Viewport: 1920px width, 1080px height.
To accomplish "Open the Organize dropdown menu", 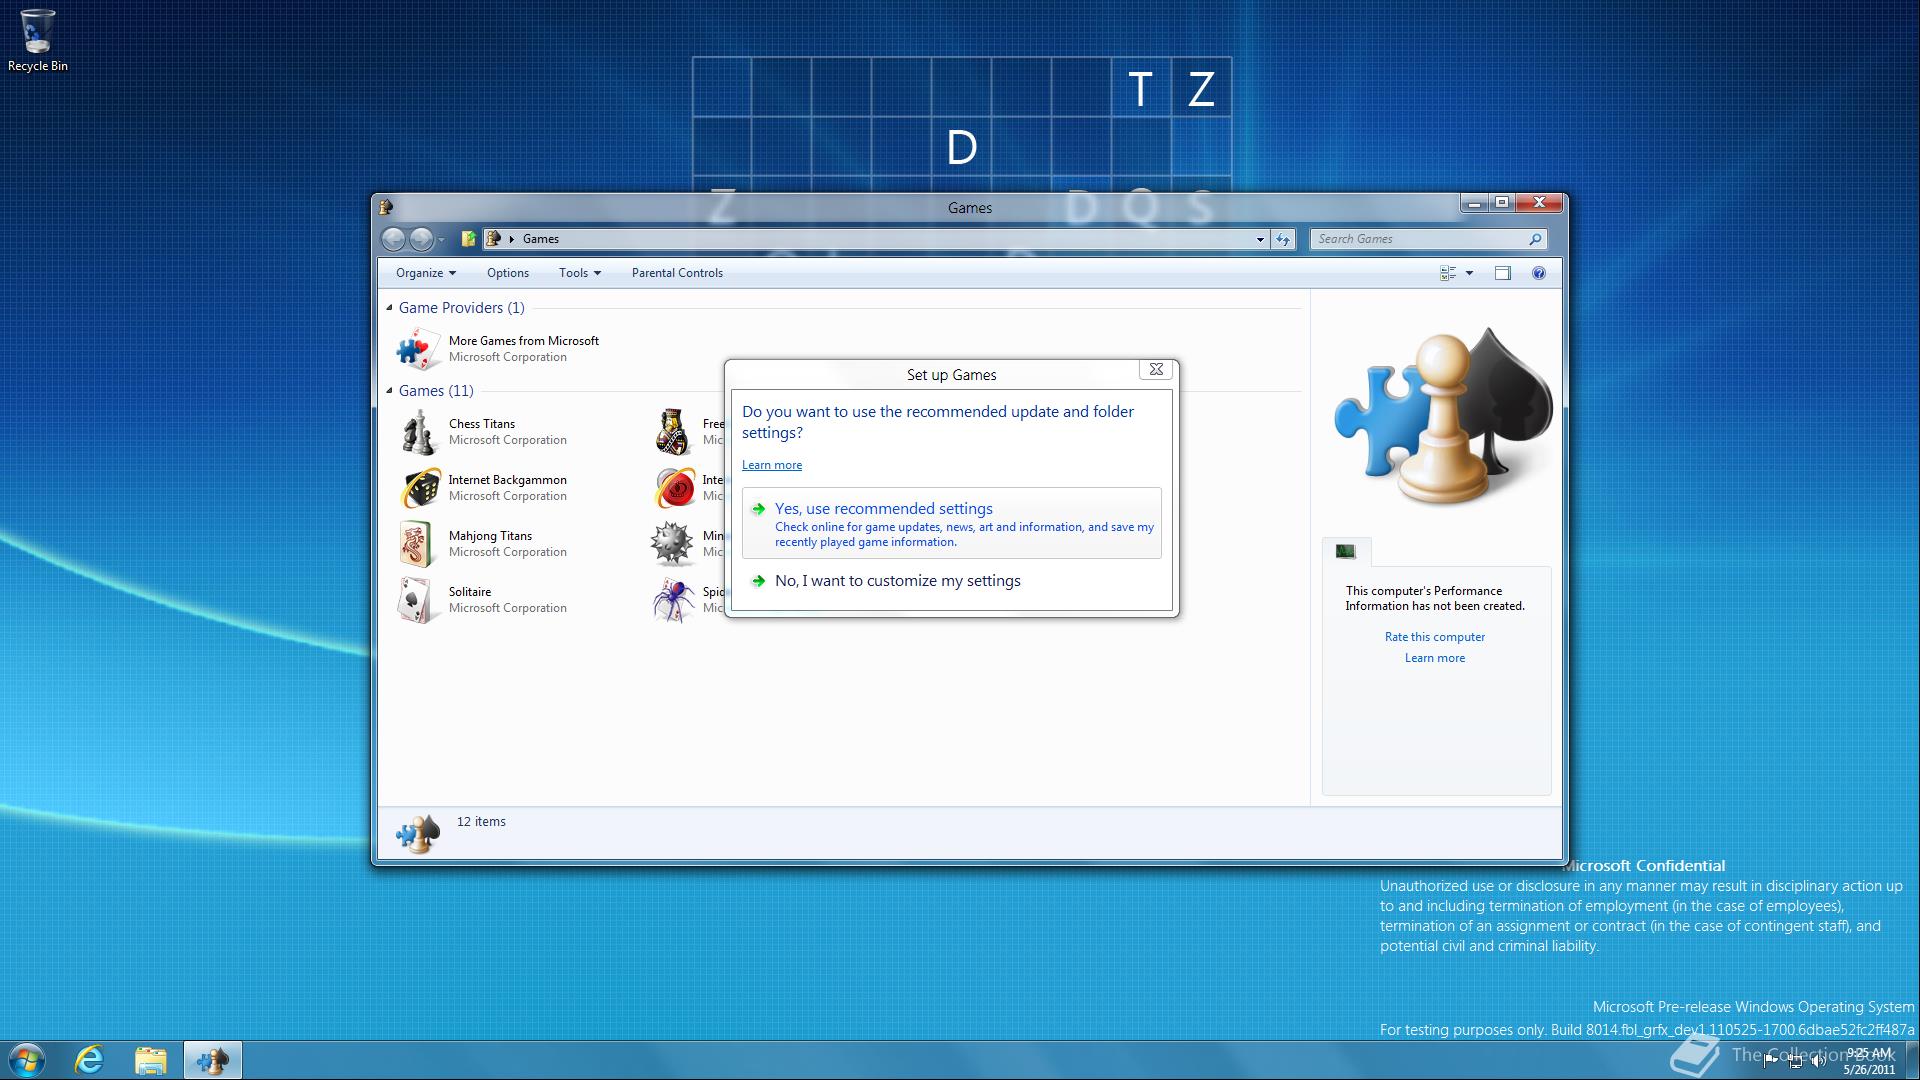I will pos(426,273).
